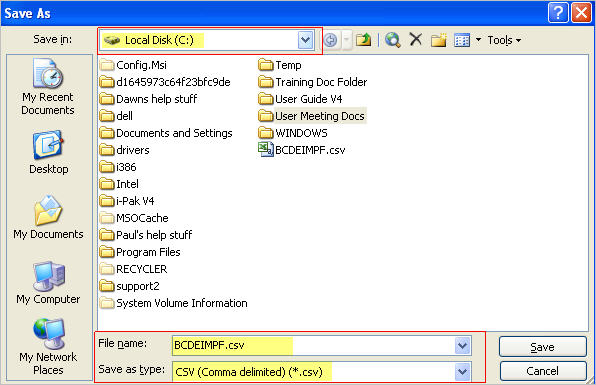Go up one folder level
596x385 pixels.
363,40
